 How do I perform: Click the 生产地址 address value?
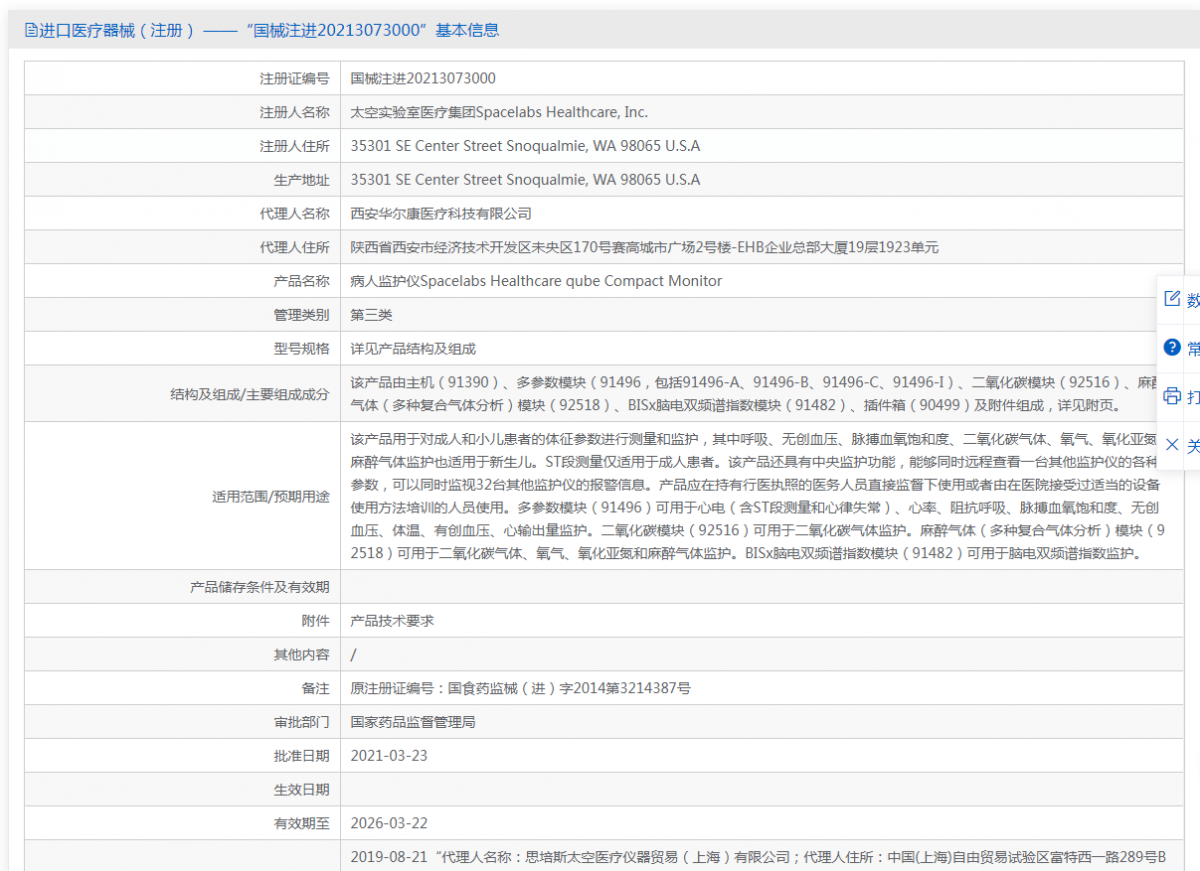coord(525,180)
